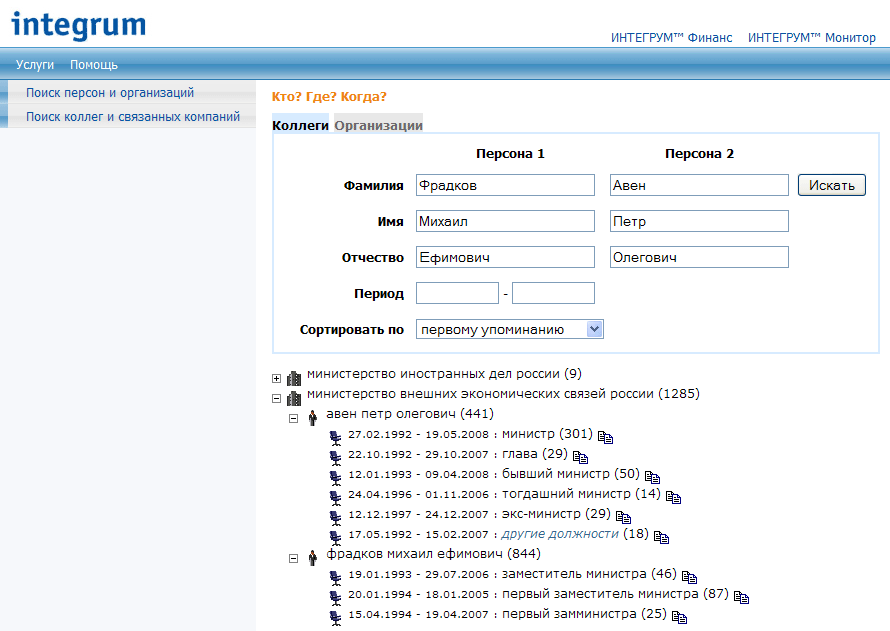Open documents icon for бывший министр (50)
This screenshot has height=631, width=890.
pos(652,477)
